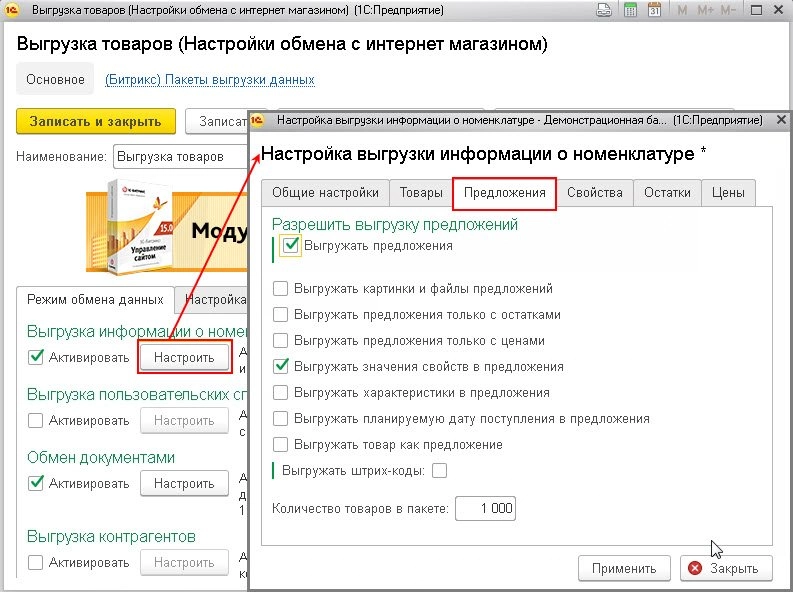Screen dimensions: 793x592
Task: Click Записать и закрыть button
Action: (x=96, y=121)
